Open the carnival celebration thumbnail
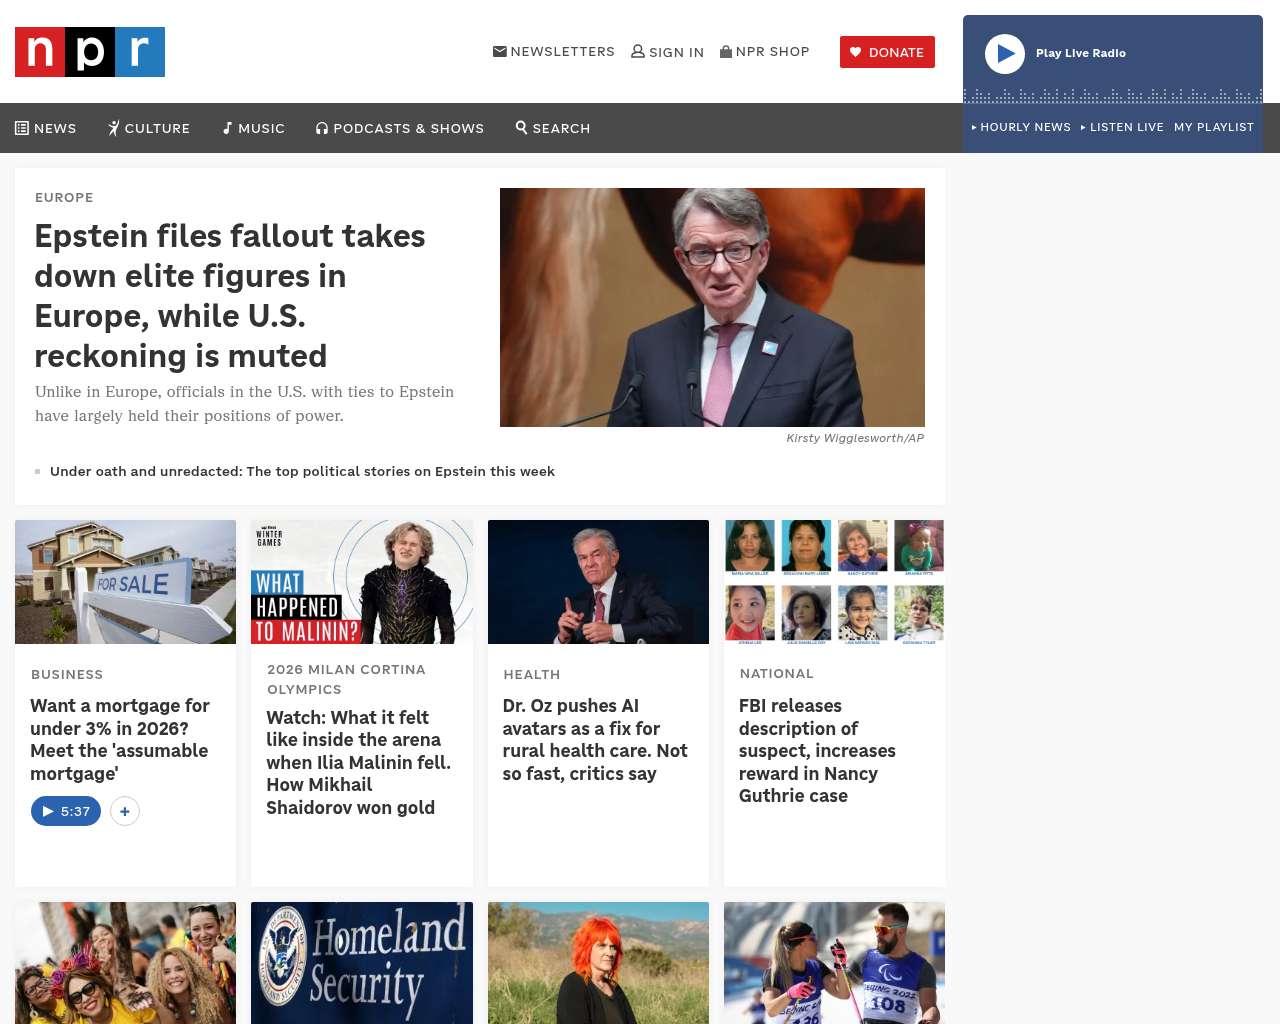This screenshot has width=1280, height=1024. [125, 963]
